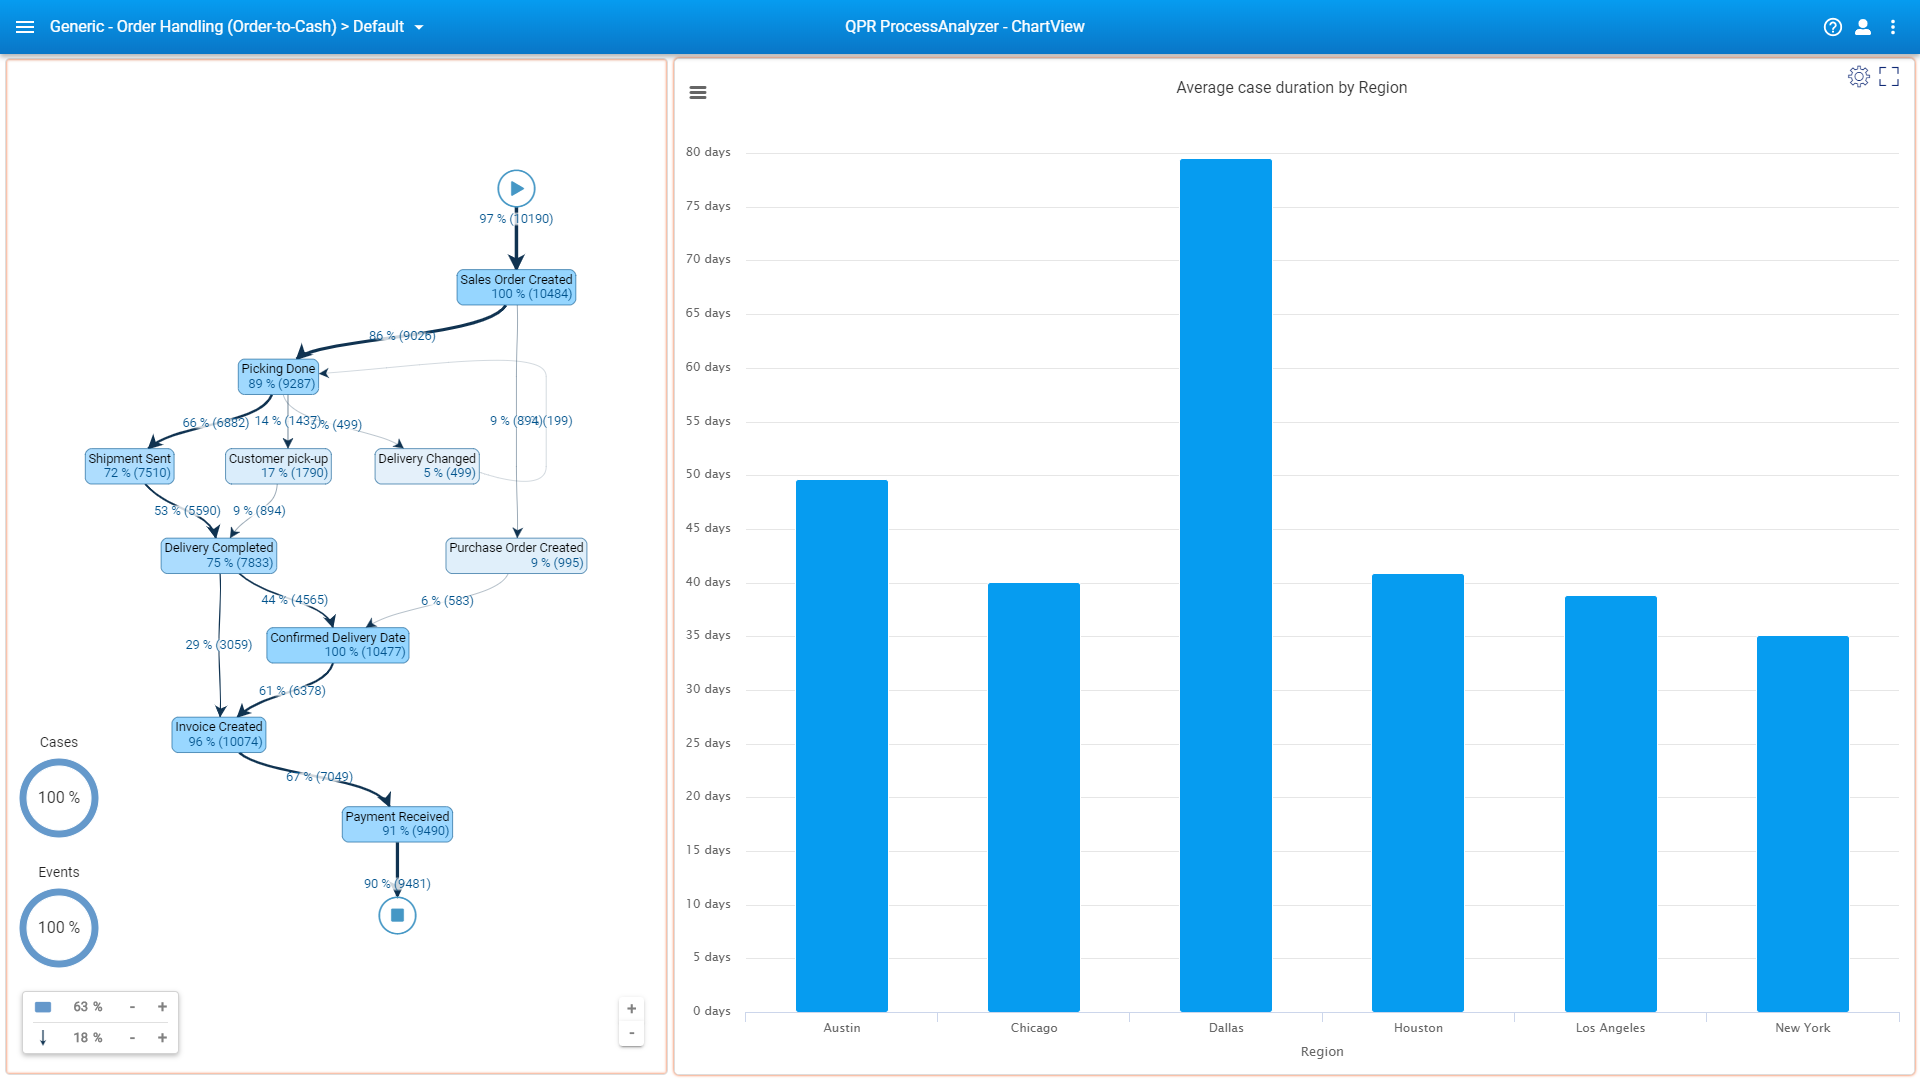Expand the Default view dropdown arrow
The image size is (1920, 1080).
tap(419, 27)
